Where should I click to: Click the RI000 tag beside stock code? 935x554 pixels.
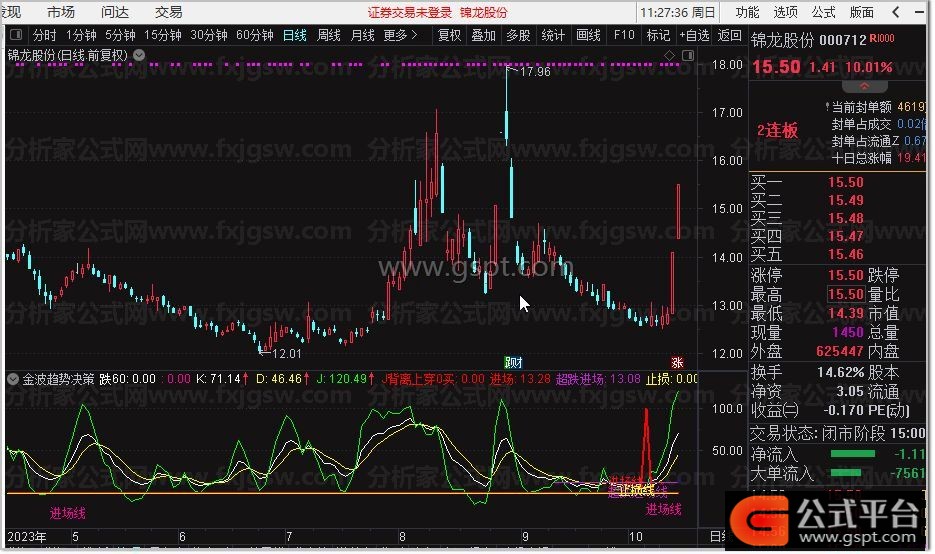click(882, 38)
